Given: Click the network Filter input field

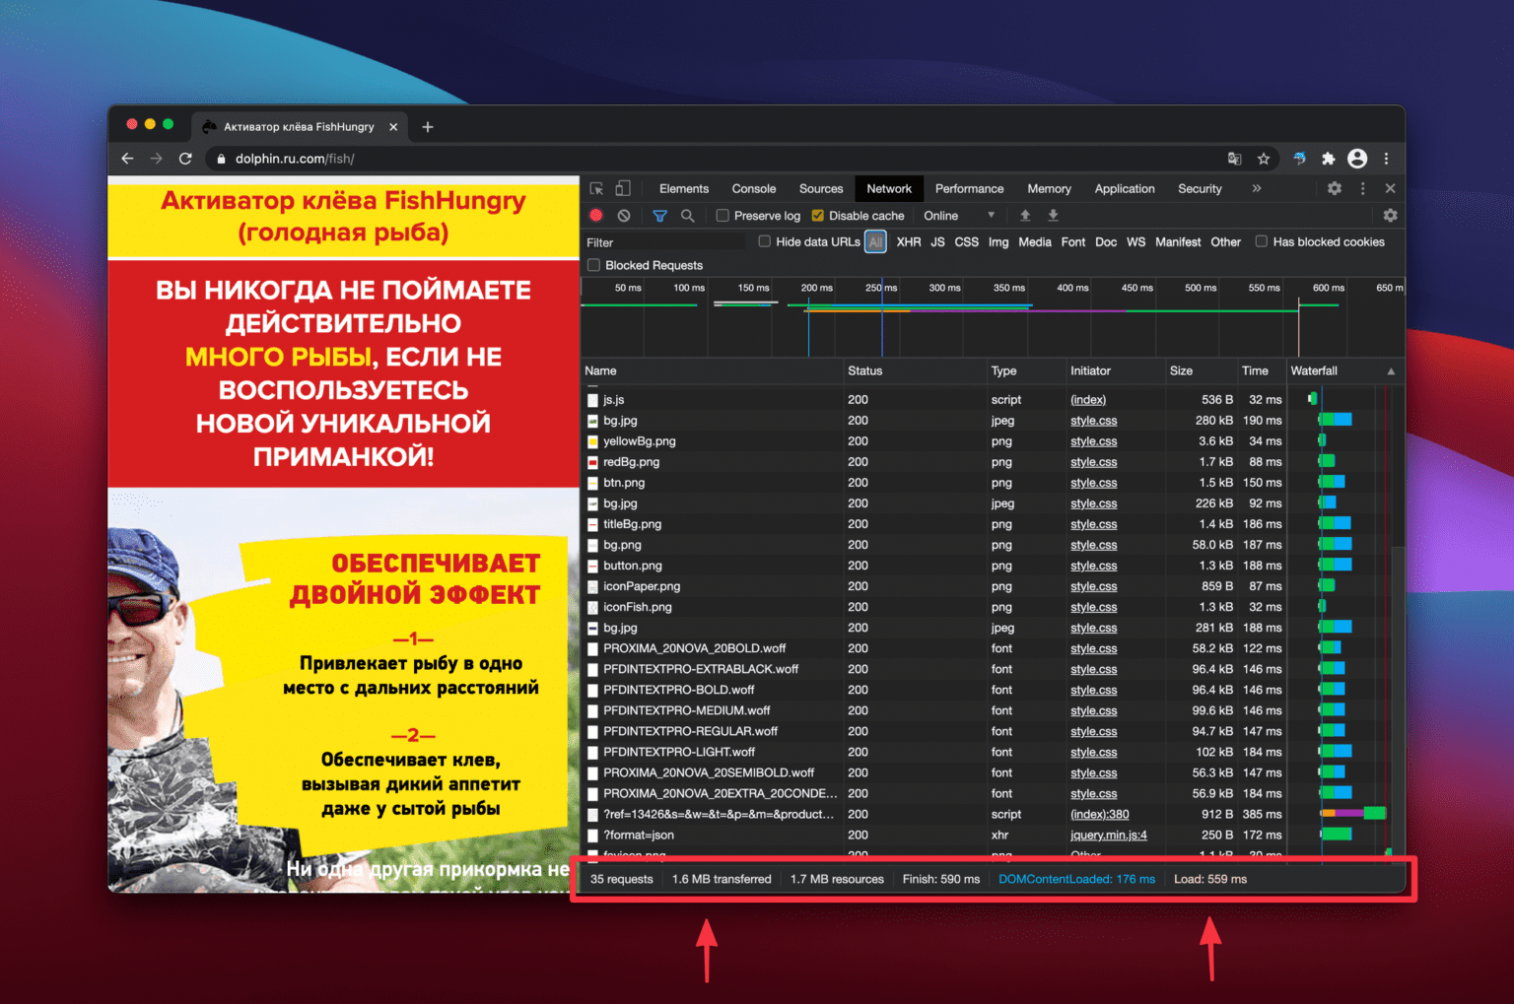Looking at the screenshot, I should [x=665, y=242].
